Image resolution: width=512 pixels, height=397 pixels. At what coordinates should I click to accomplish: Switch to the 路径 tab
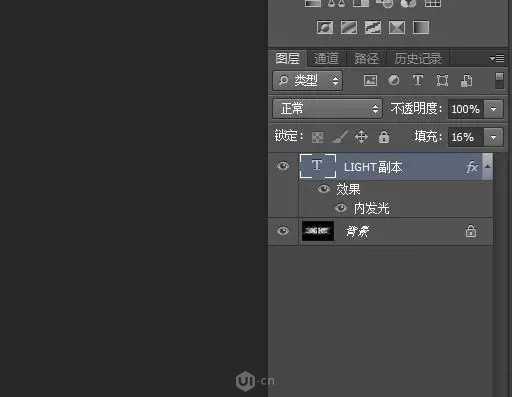point(366,59)
